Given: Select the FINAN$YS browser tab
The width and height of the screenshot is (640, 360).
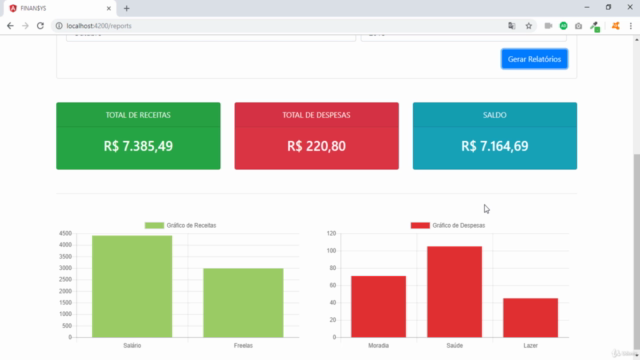Looking at the screenshot, I should 60,8.
